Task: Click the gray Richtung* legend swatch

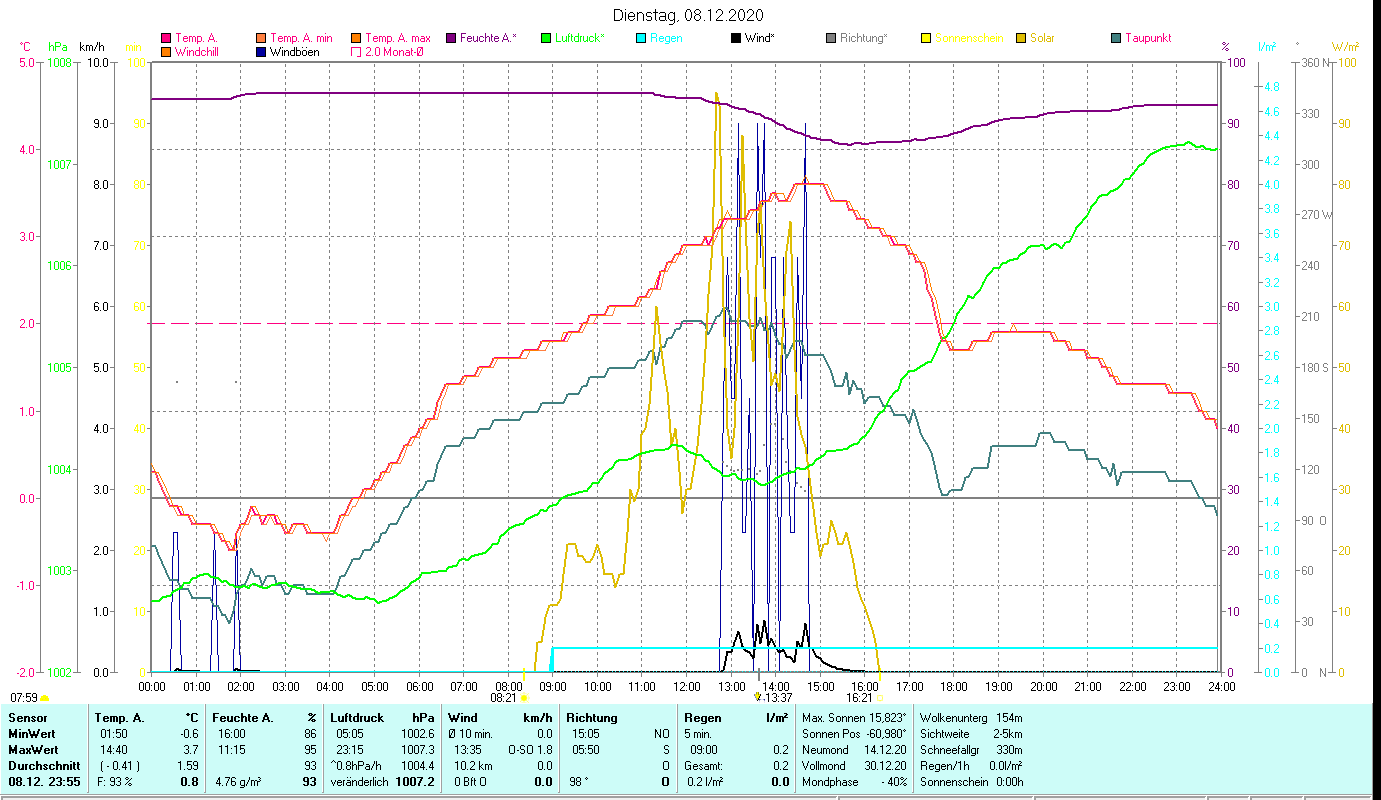Action: [x=830, y=39]
